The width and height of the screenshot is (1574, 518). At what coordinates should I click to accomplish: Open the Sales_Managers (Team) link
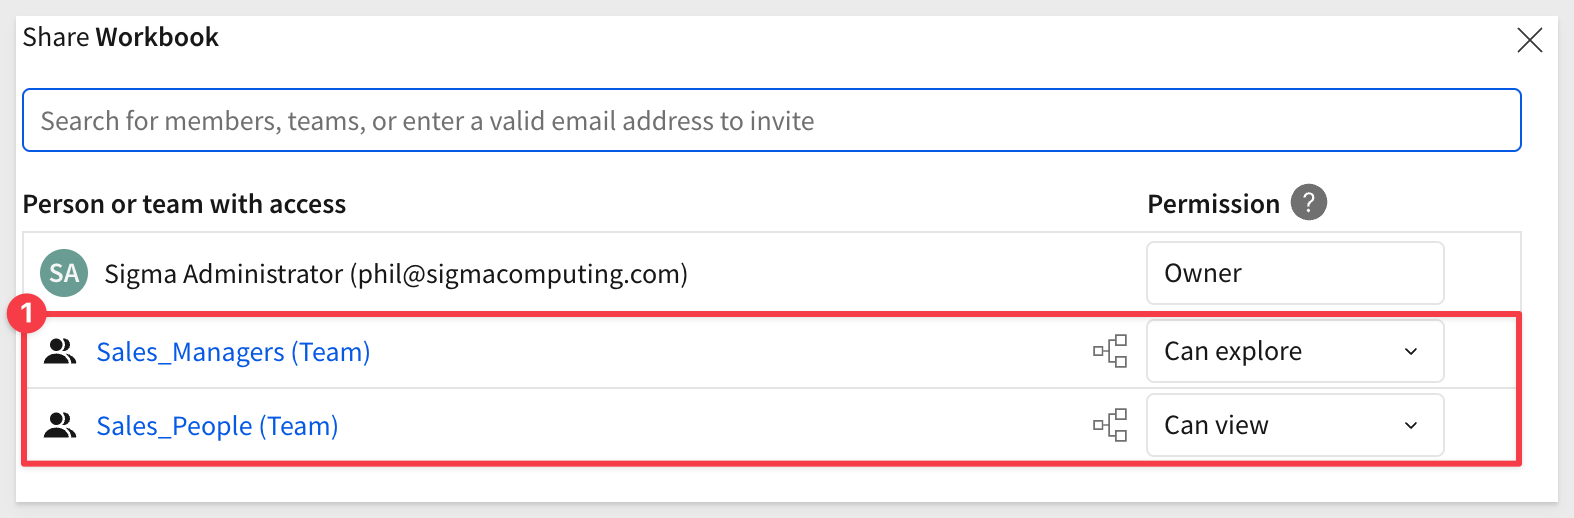click(233, 352)
